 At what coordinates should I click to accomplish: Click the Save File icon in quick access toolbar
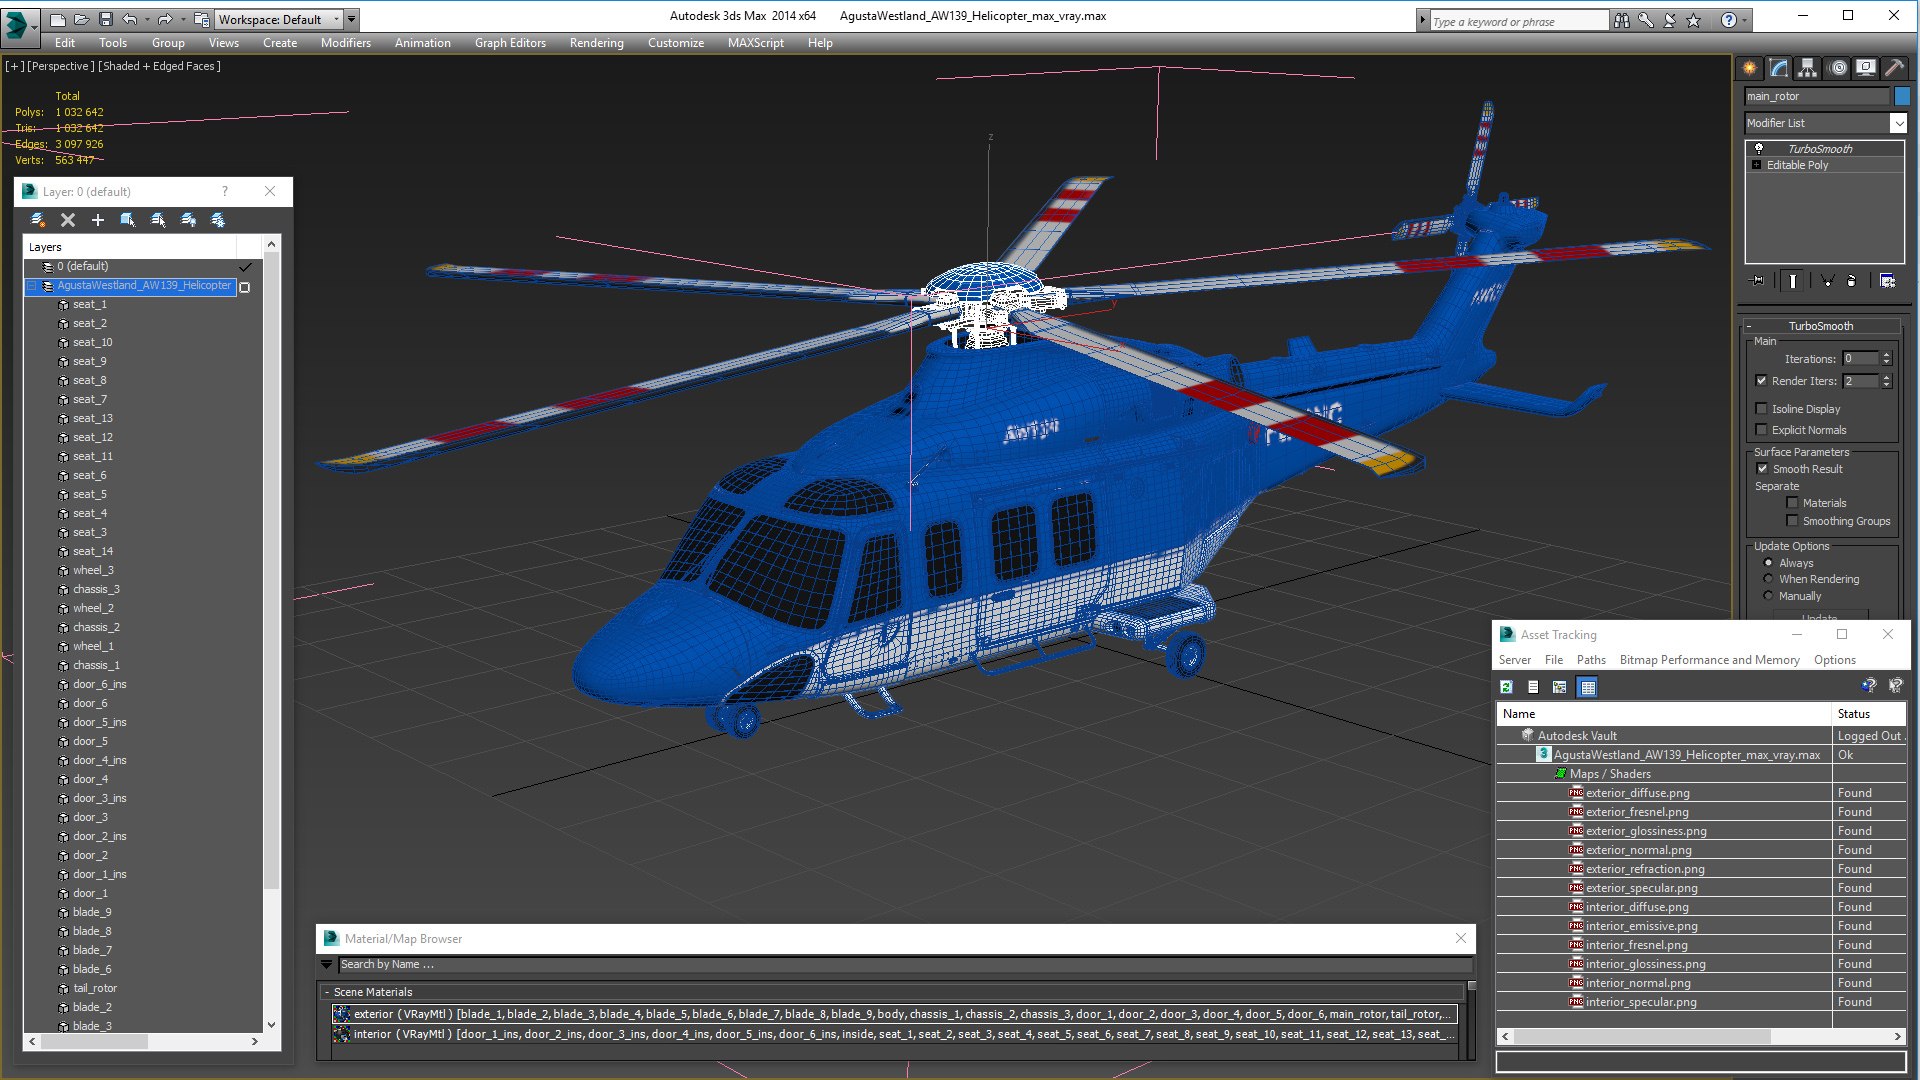105,19
